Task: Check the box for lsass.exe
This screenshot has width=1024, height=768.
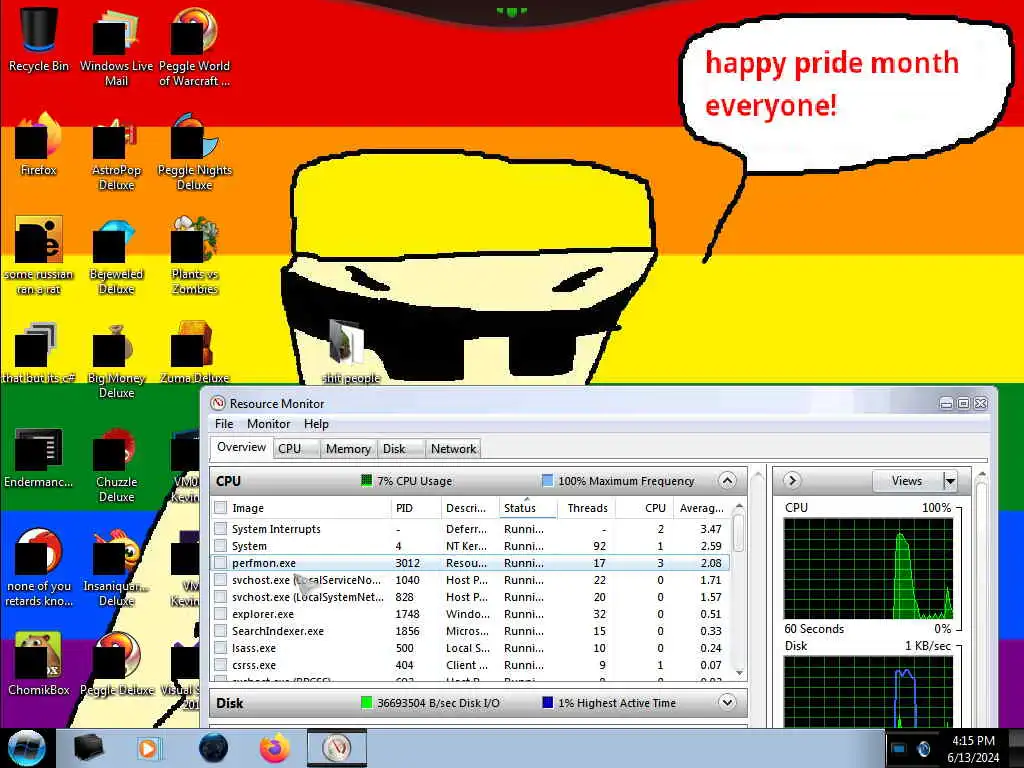Action: click(221, 647)
